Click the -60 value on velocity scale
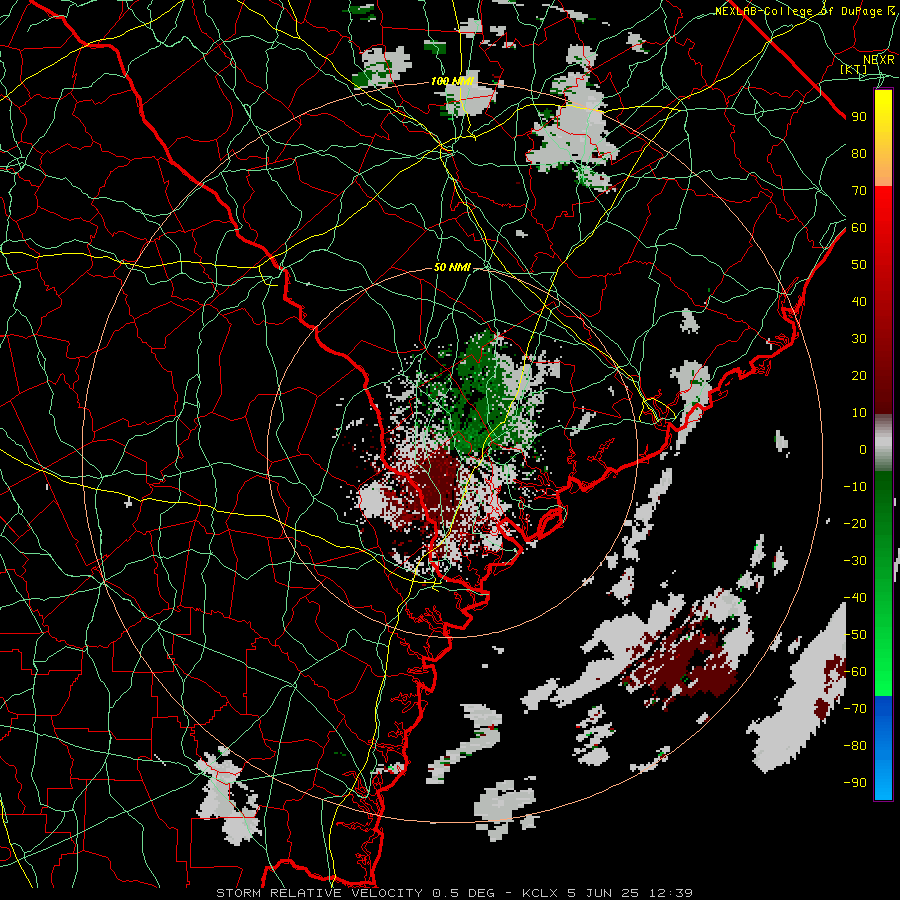The image size is (900, 900). (x=855, y=672)
